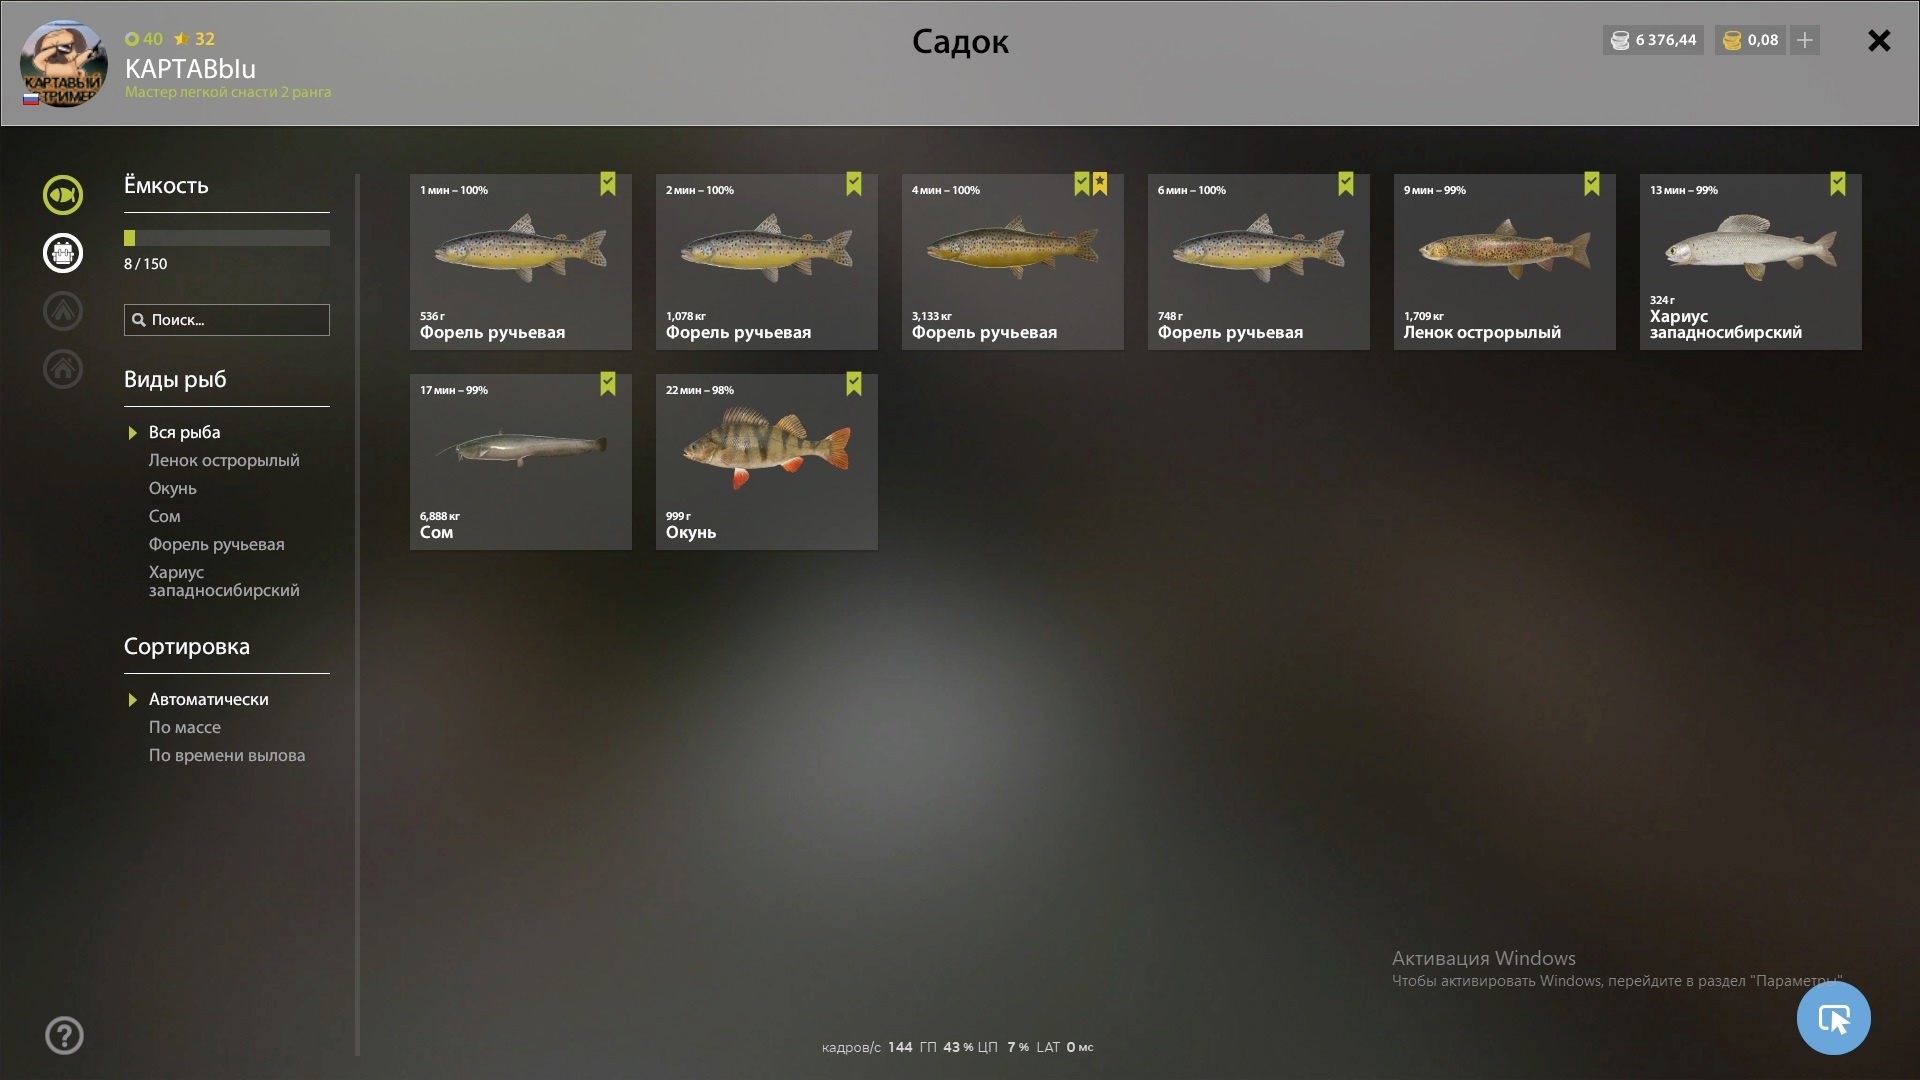The height and width of the screenshot is (1080, 1920).
Task: Toggle green bookmark on the Сом card
Action: (608, 384)
